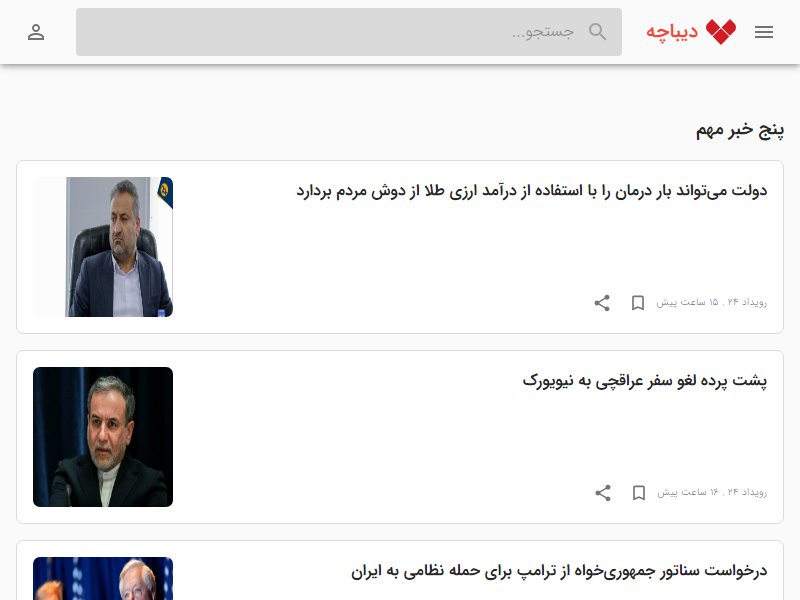The image size is (800, 600).
Task: Click the first news card body
Action: pos(400,247)
